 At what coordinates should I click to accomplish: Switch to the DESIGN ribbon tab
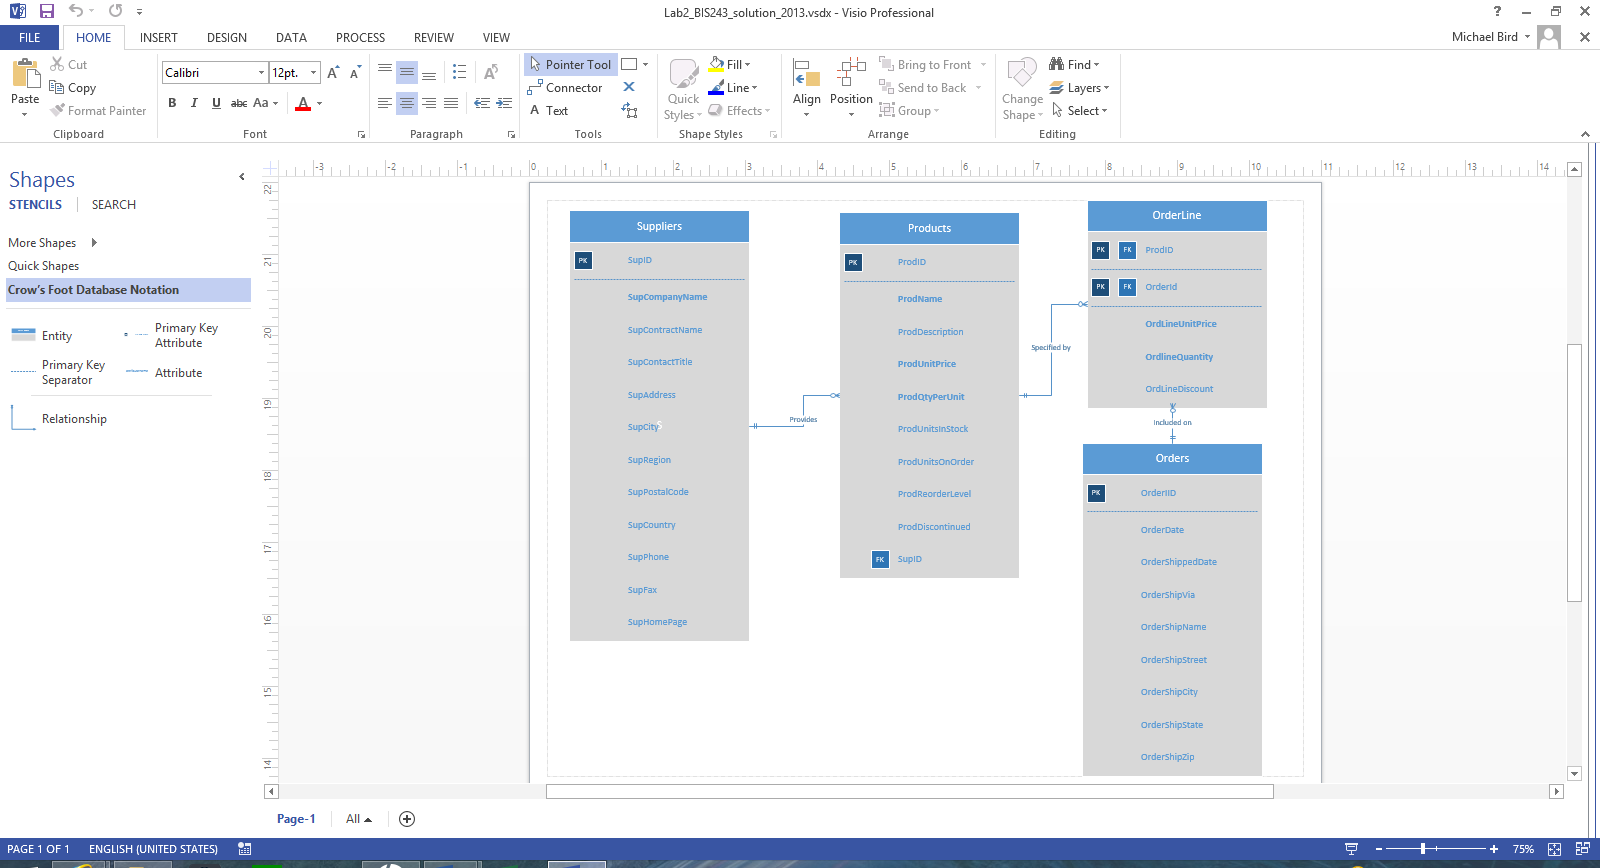pos(226,38)
